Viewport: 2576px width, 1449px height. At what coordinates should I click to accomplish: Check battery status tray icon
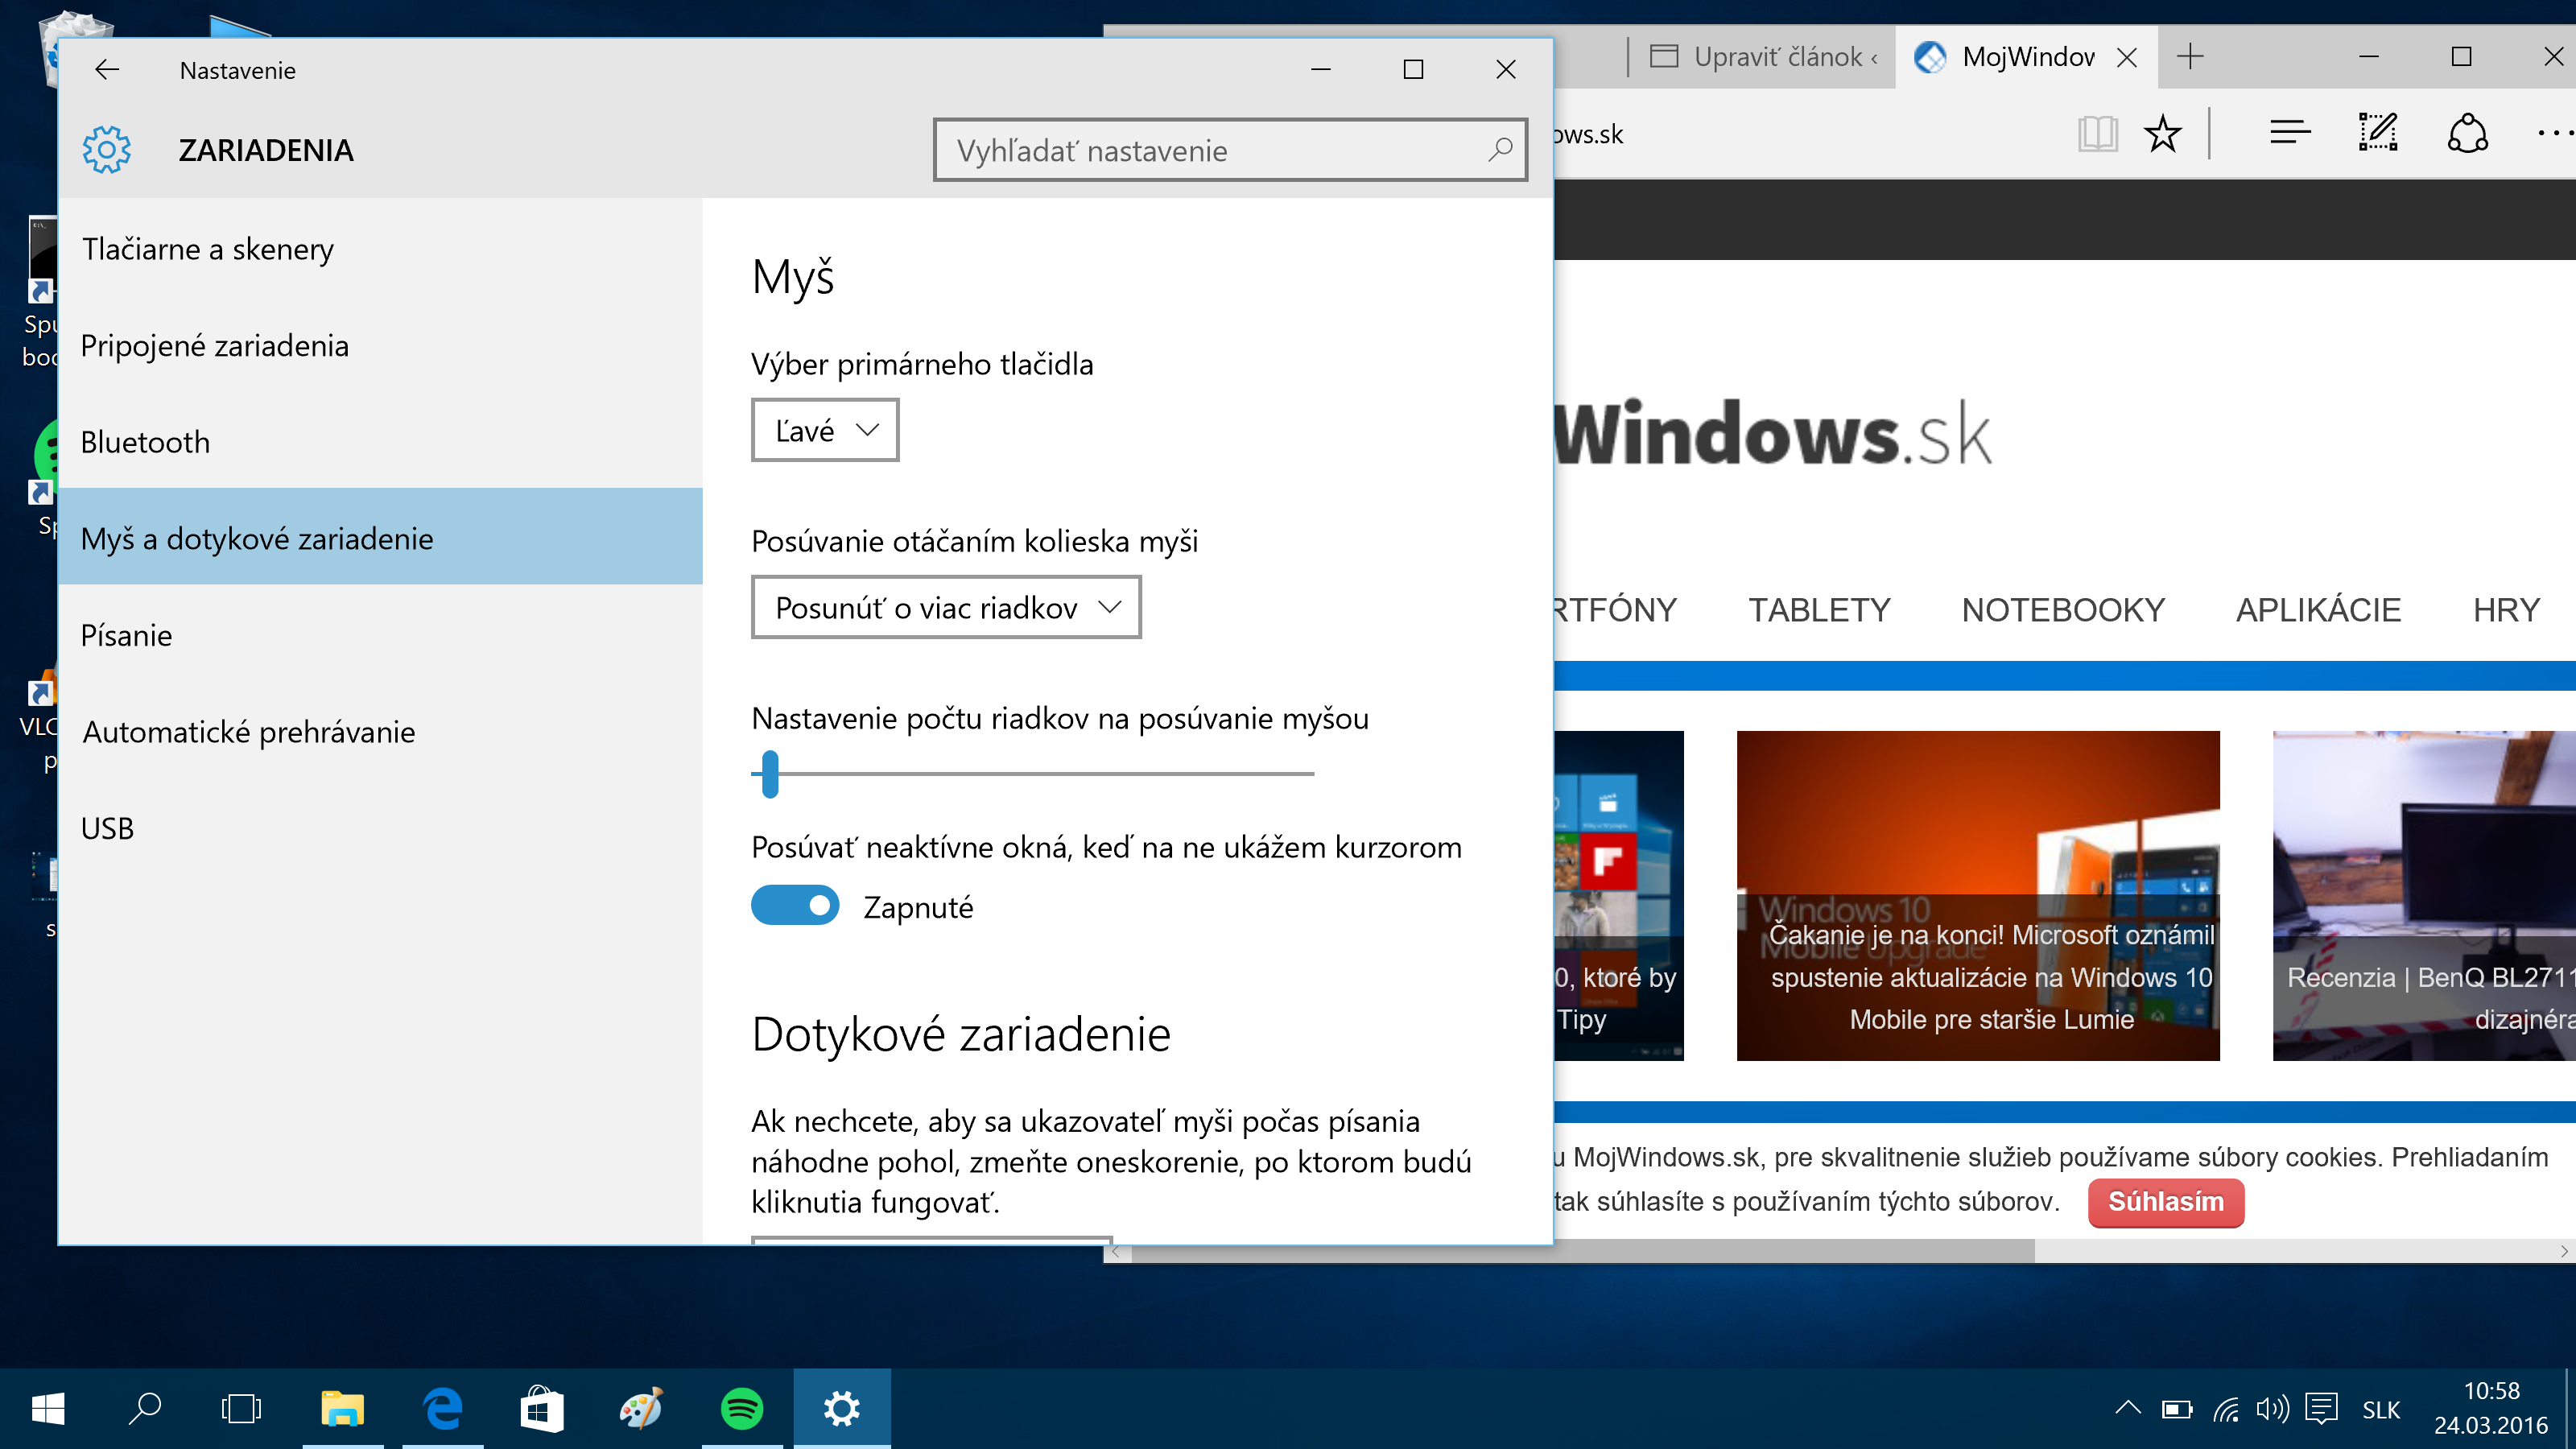pos(2177,1410)
